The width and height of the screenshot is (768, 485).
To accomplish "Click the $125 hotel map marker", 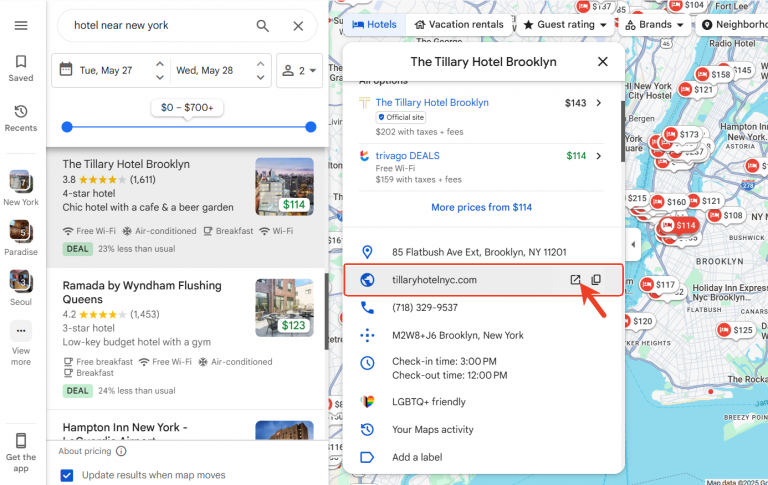I will (x=736, y=330).
